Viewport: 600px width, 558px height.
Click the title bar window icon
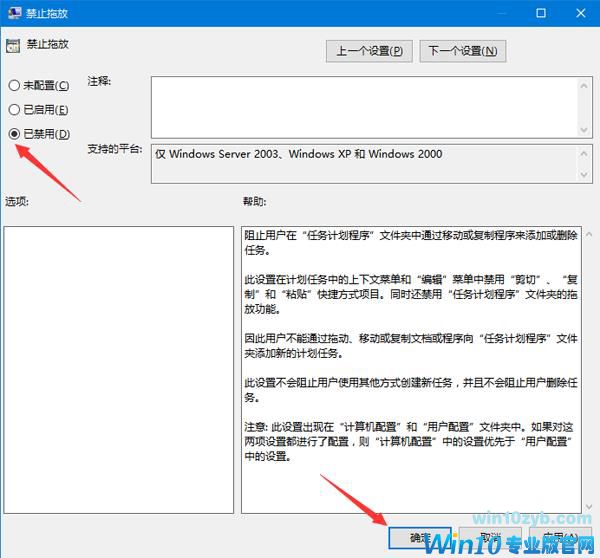point(14,13)
